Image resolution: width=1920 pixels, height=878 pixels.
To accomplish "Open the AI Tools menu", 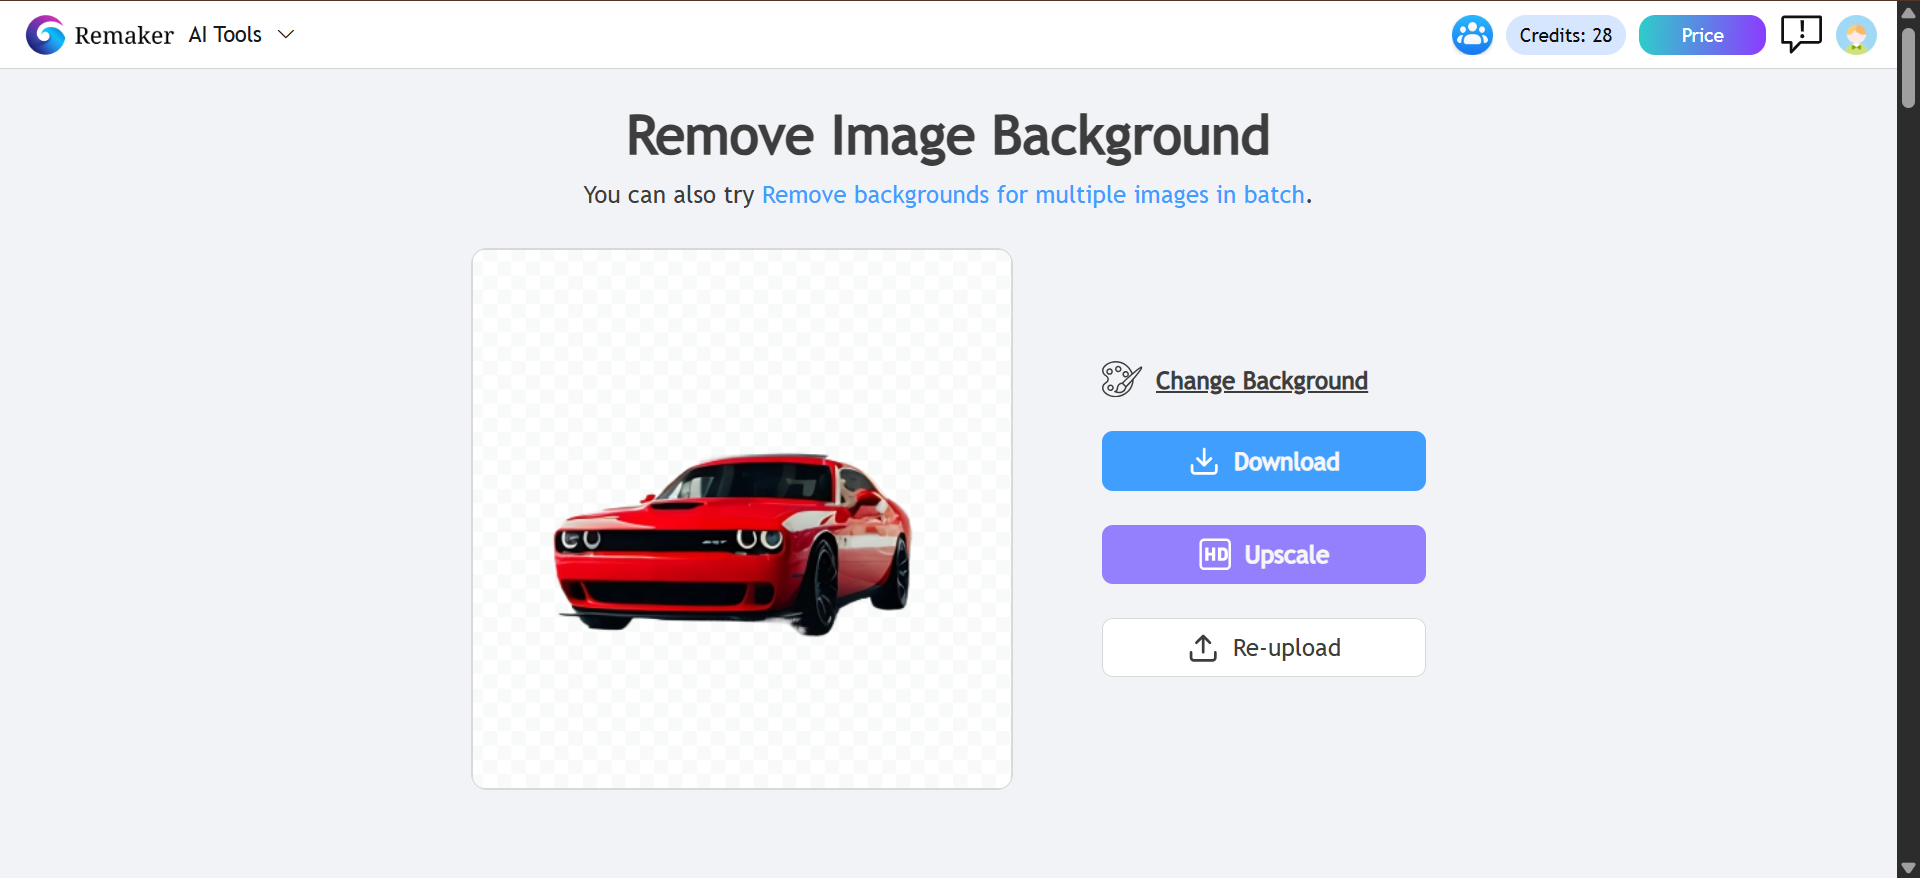I will click(x=225, y=34).
